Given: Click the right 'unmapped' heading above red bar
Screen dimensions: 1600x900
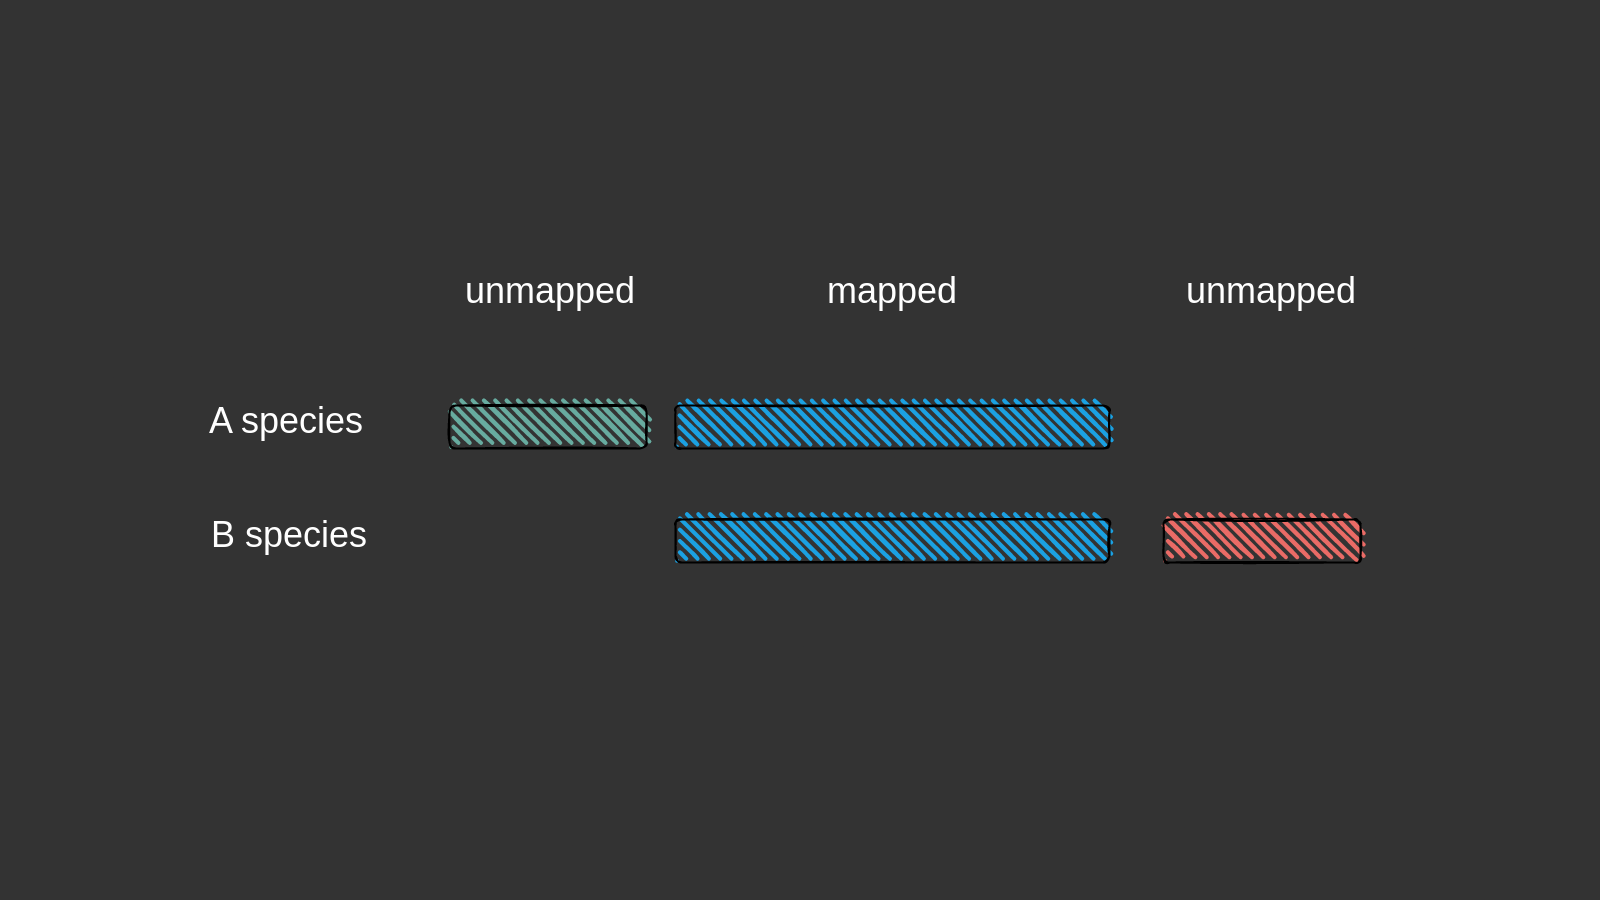Looking at the screenshot, I should [x=1271, y=291].
